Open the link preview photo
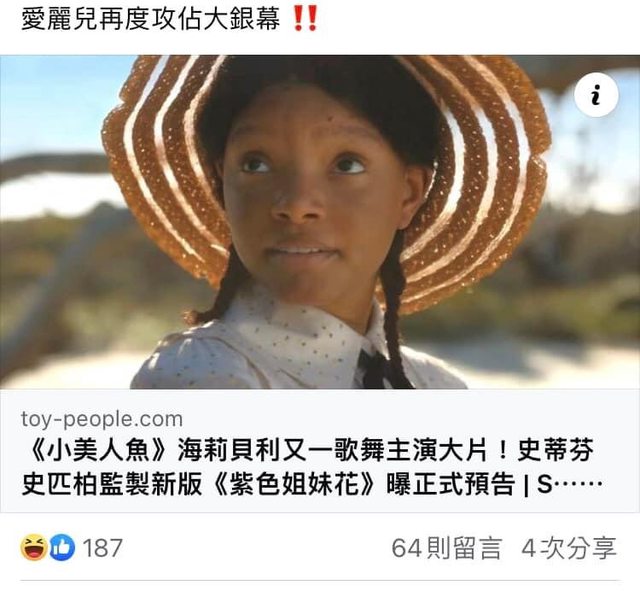Viewport: 640px width, 591px height. tap(320, 222)
